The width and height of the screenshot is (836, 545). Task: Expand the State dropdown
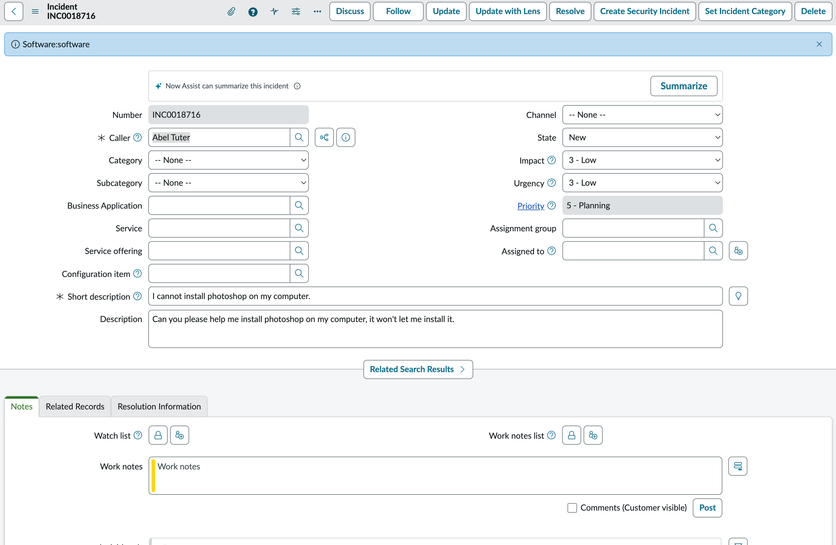[x=641, y=138]
